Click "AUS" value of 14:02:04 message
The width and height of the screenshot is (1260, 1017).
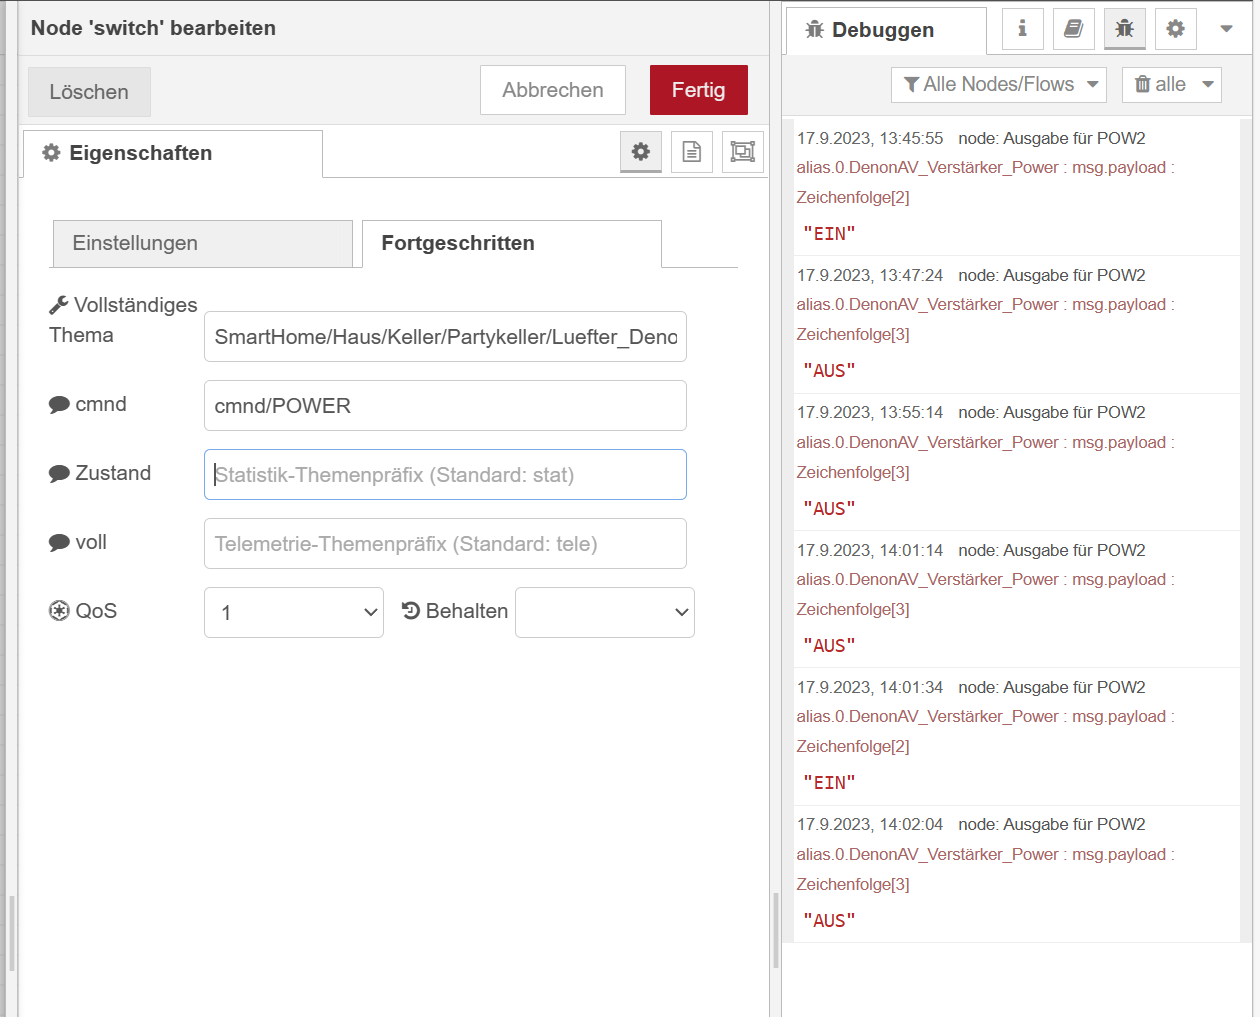coord(830,921)
